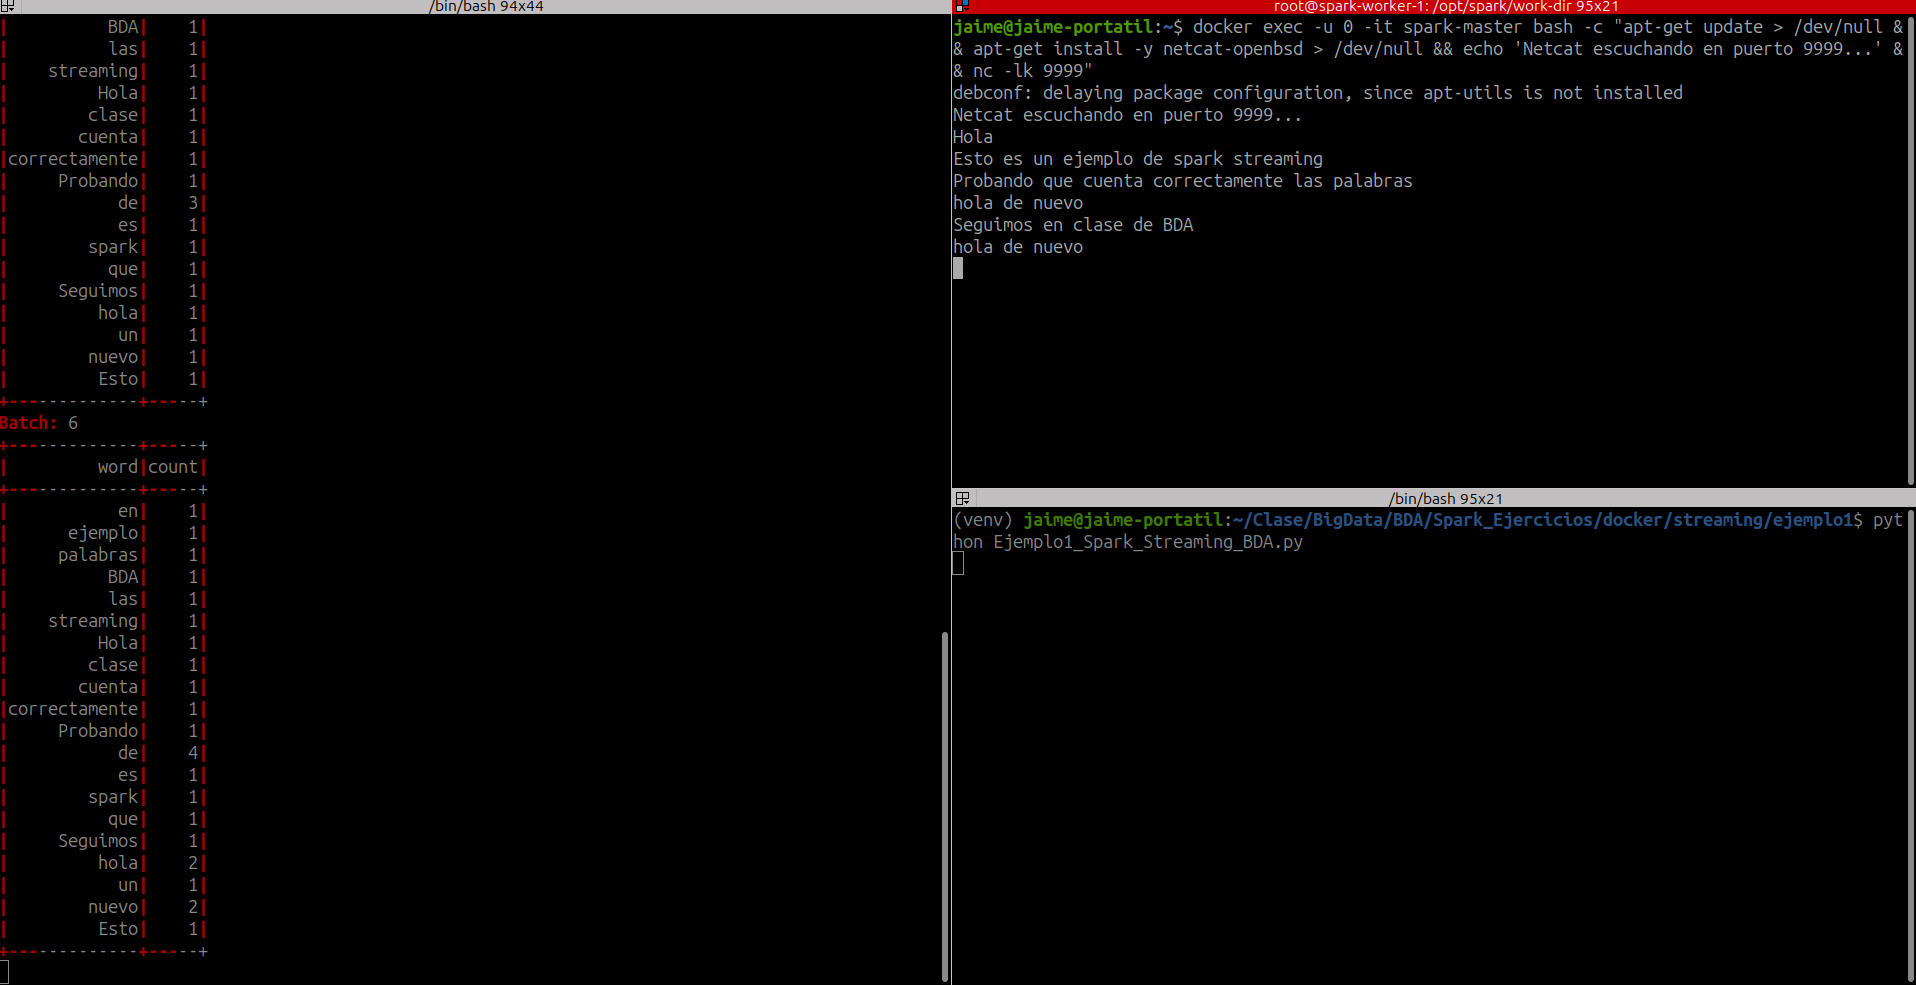Select the /bin/bash 94x44 title bar
1916x985 pixels.
[x=486, y=6]
